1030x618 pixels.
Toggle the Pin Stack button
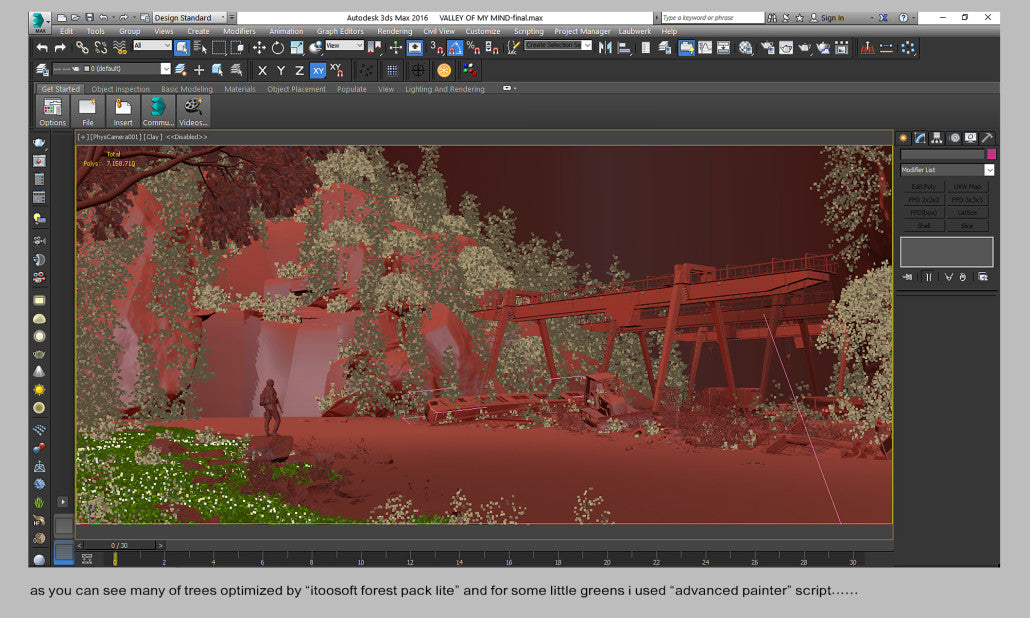(907, 277)
